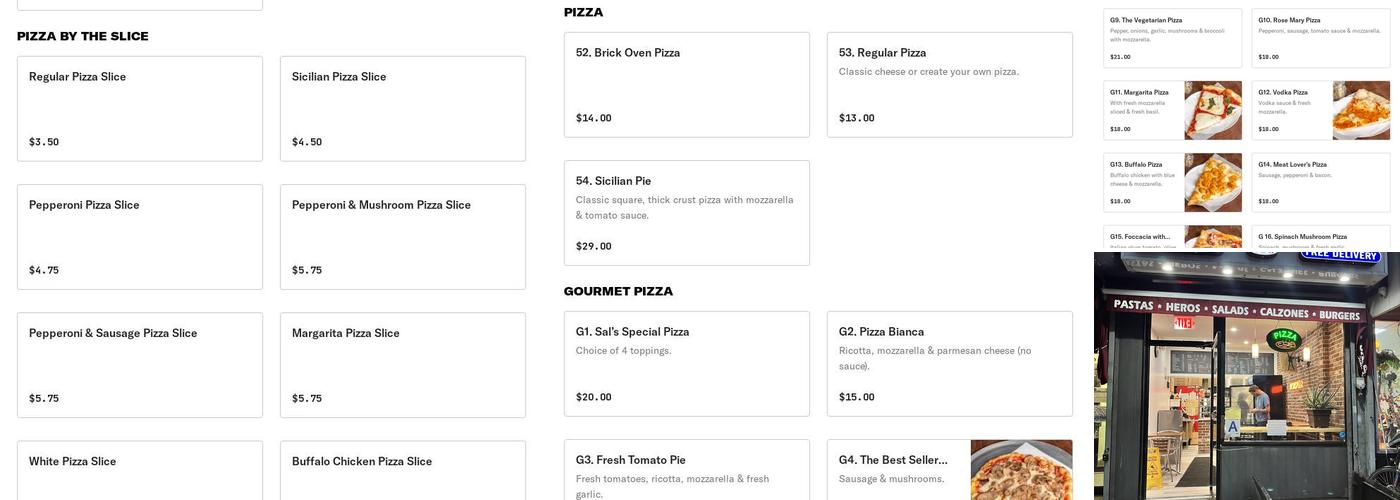Open the pizzeria storefront photo
This screenshot has width=1400, height=500.
[1247, 380]
